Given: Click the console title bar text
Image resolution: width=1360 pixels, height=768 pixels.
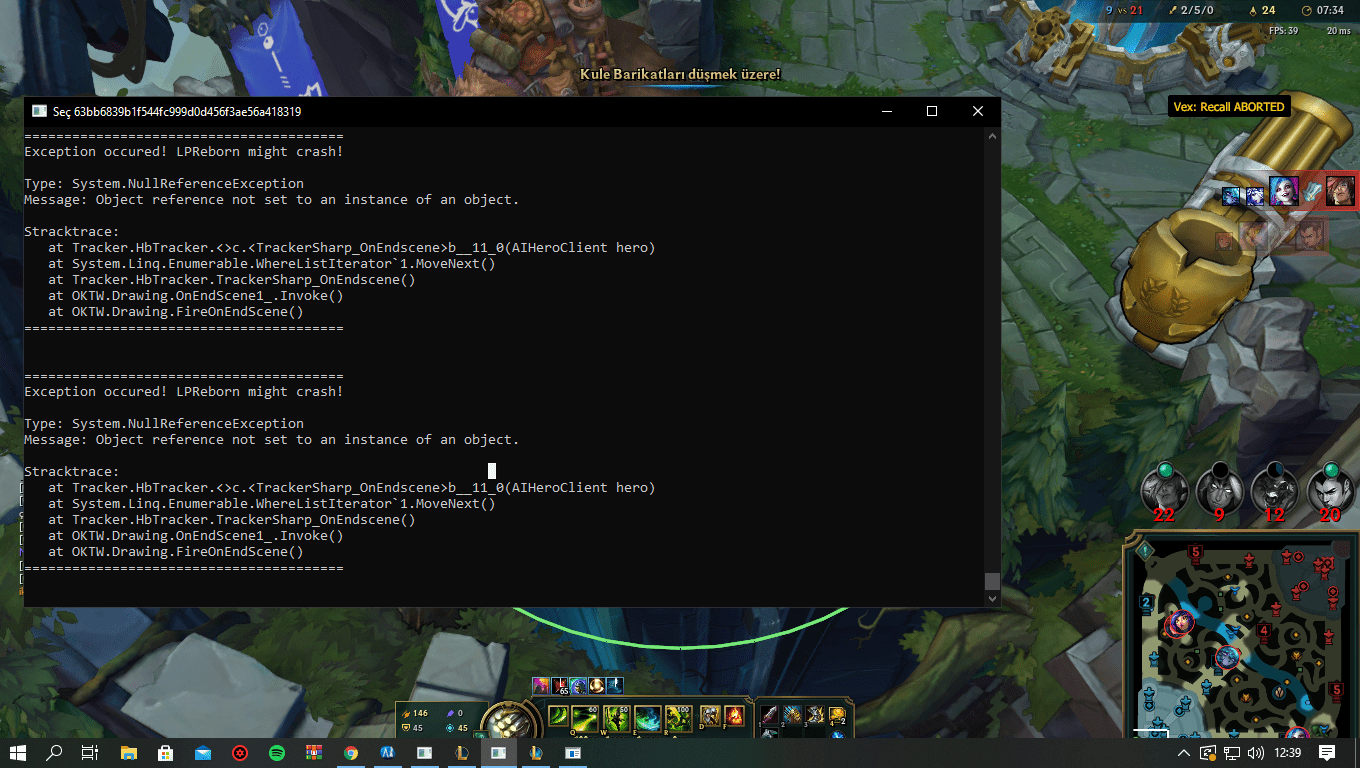Looking at the screenshot, I should click(177, 112).
